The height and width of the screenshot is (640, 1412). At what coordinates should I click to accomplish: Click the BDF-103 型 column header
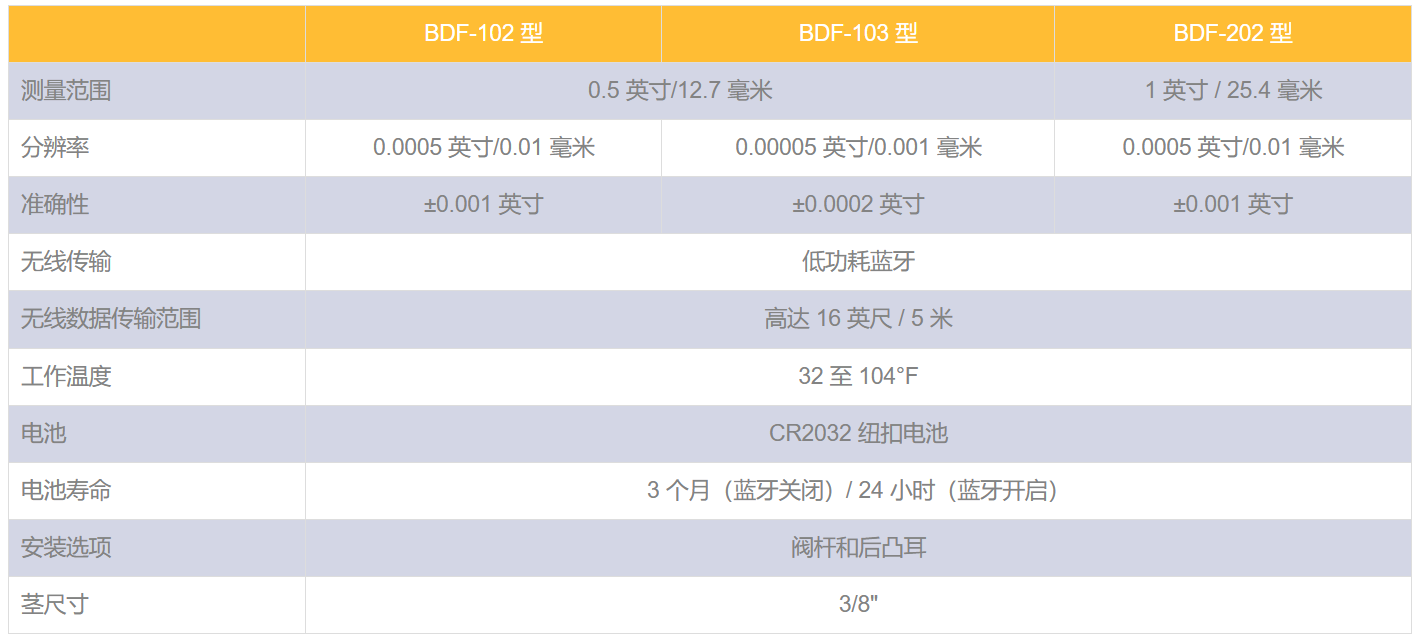(858, 33)
